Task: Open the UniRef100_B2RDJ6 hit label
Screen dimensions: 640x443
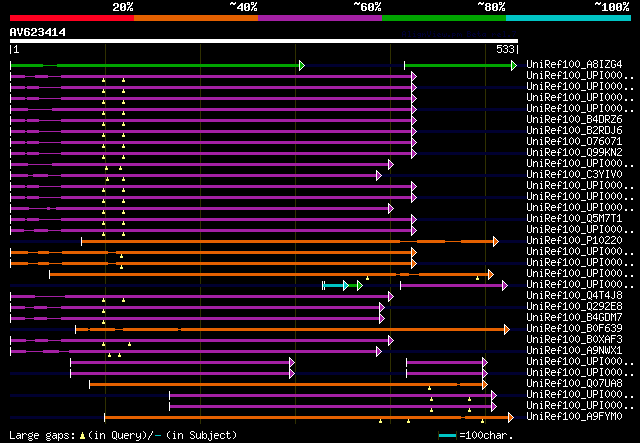Action: pos(574,130)
